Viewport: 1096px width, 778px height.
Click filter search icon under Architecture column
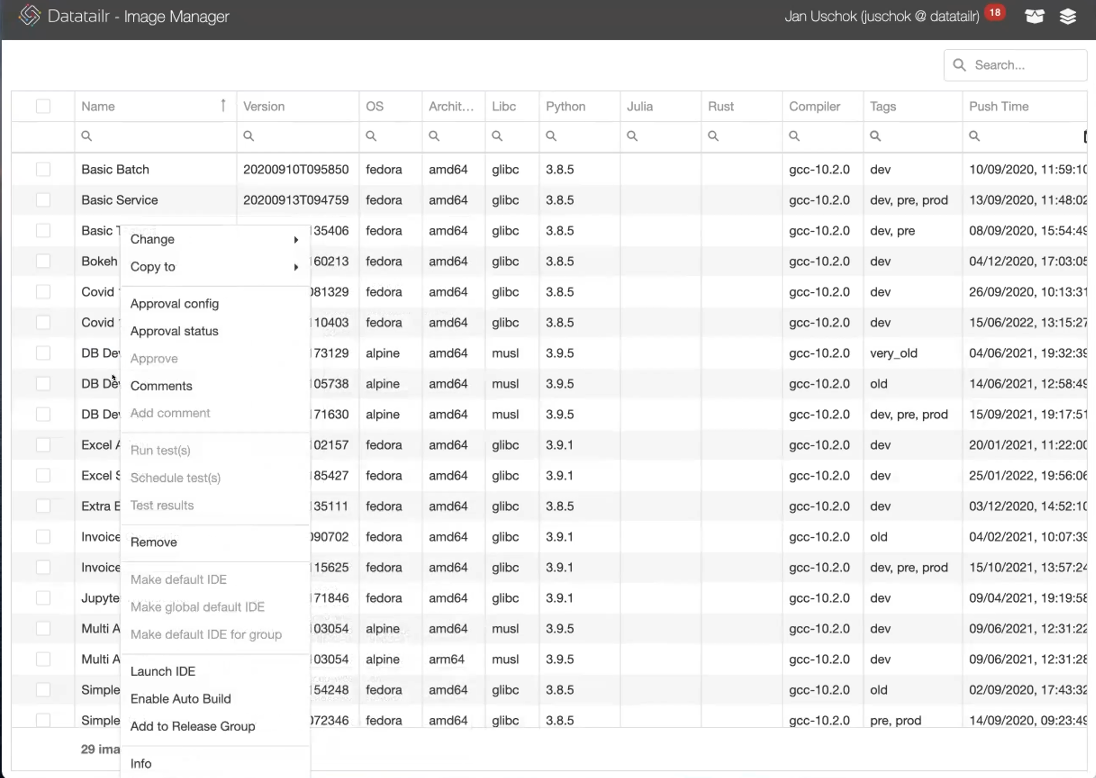pos(434,136)
